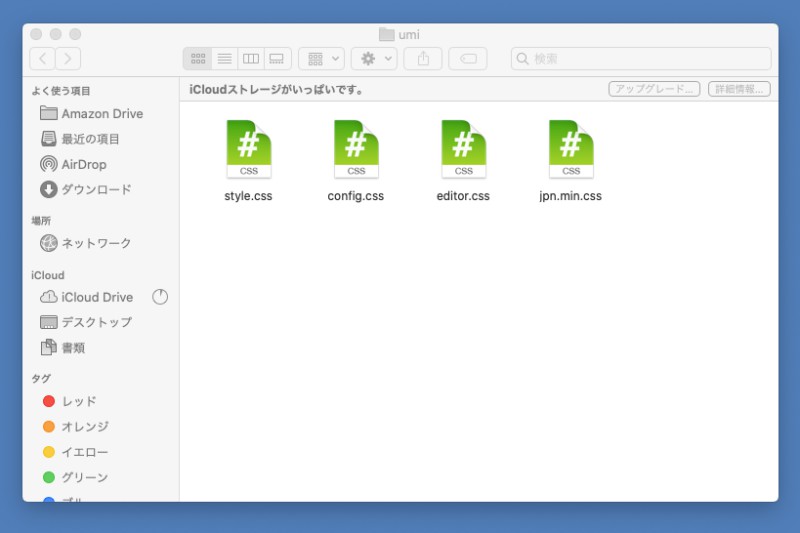Image resolution: width=800 pixels, height=533 pixels.
Task: Select the config.css file icon
Action: [x=356, y=149]
